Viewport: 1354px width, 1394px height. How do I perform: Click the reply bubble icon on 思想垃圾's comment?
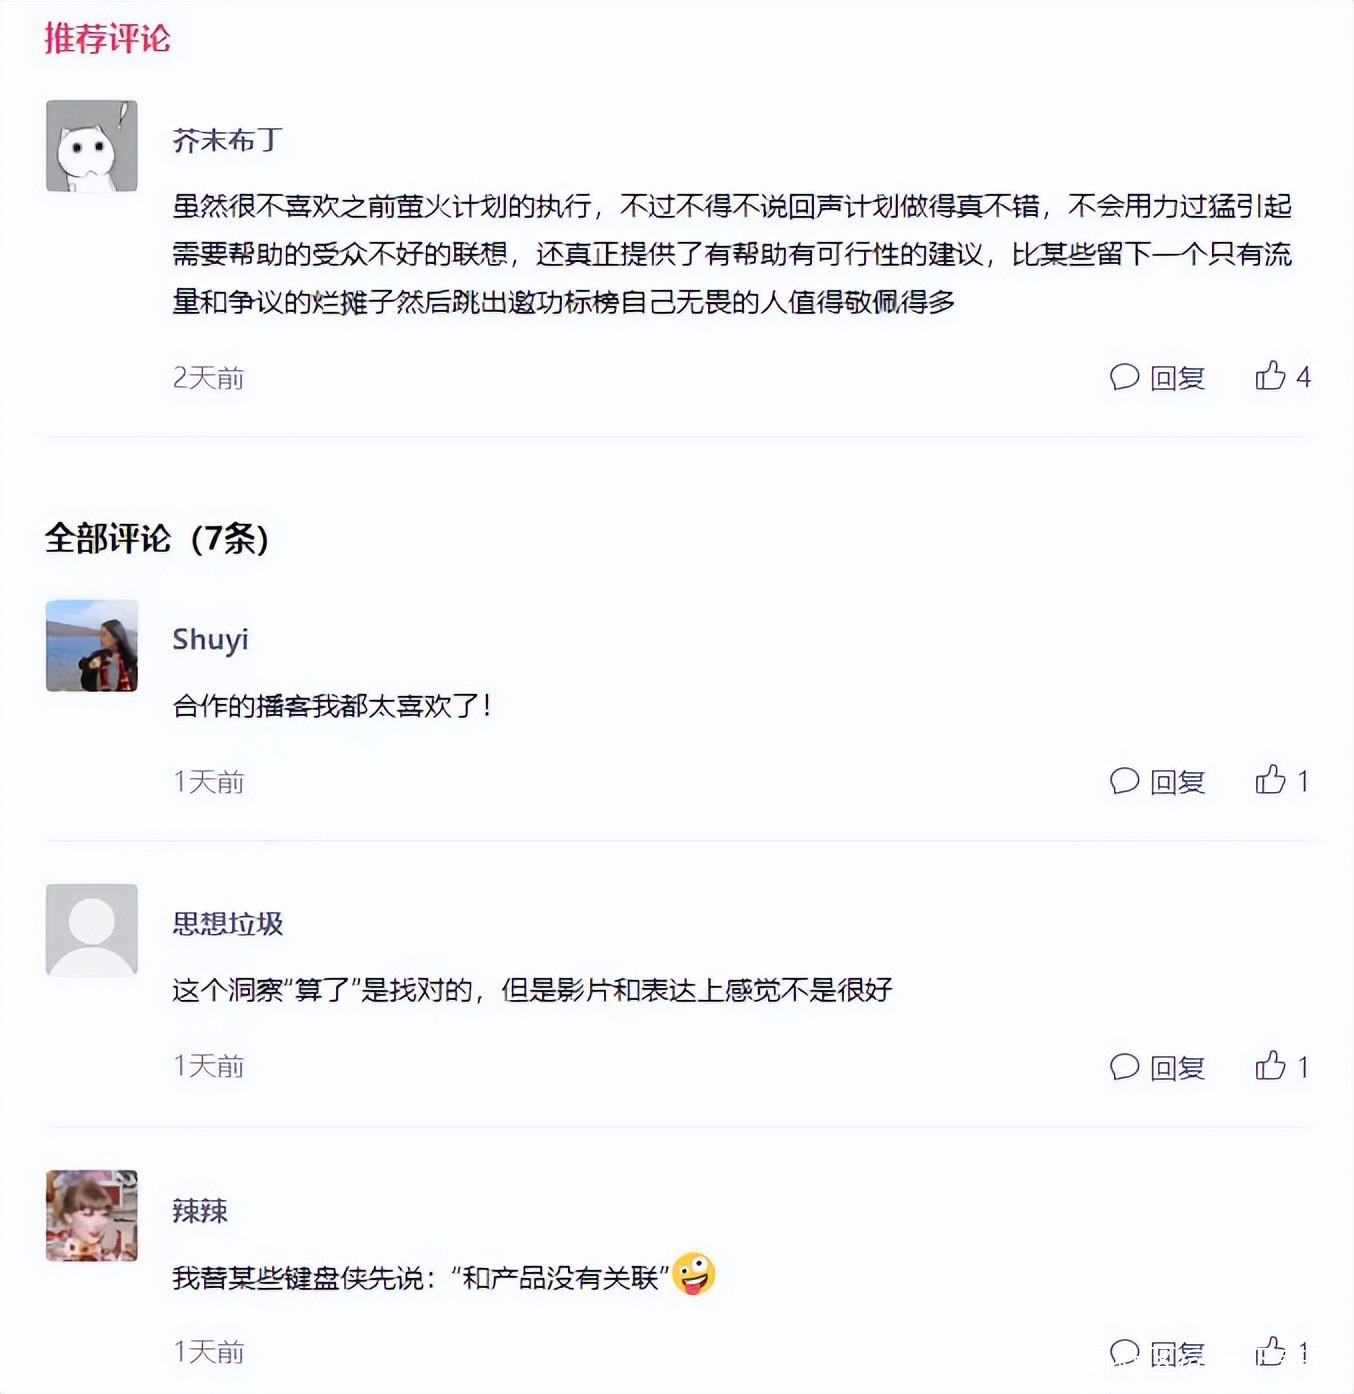coord(1125,1067)
